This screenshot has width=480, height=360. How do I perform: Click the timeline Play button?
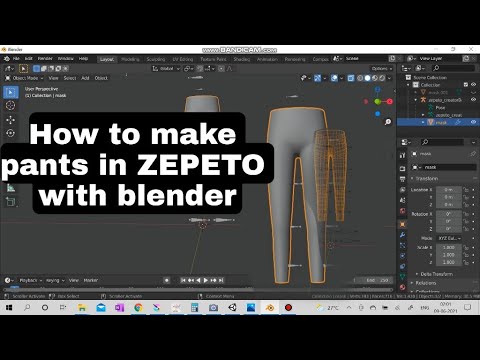pos(206,280)
